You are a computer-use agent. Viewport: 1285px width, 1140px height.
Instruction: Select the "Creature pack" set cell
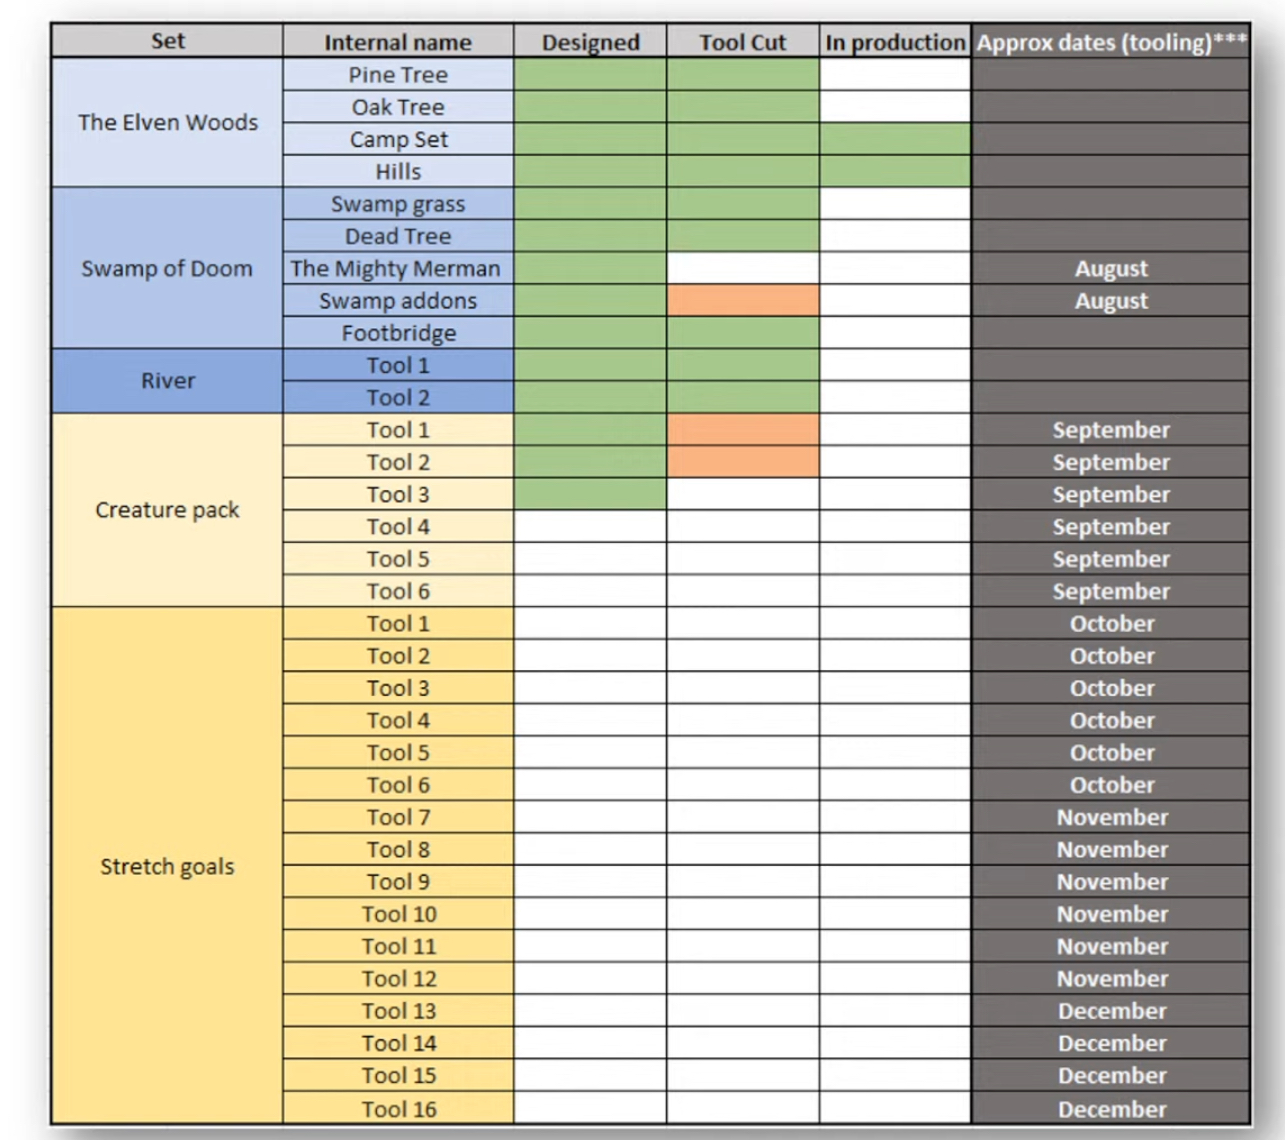coord(167,510)
